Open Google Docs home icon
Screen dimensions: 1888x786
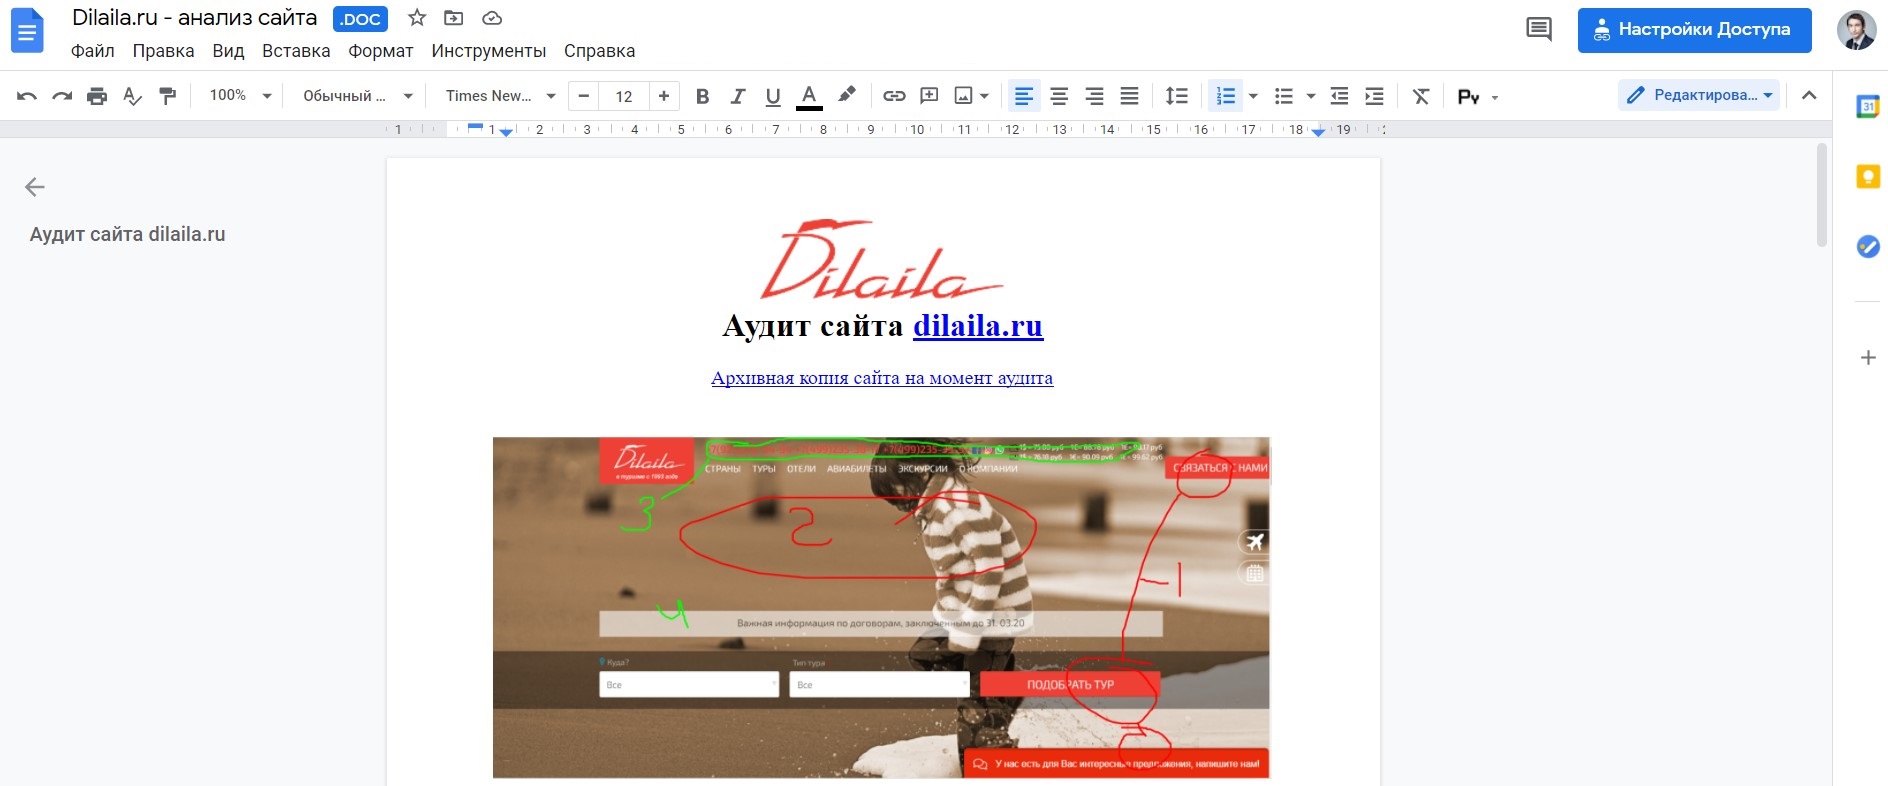pyautogui.click(x=27, y=31)
